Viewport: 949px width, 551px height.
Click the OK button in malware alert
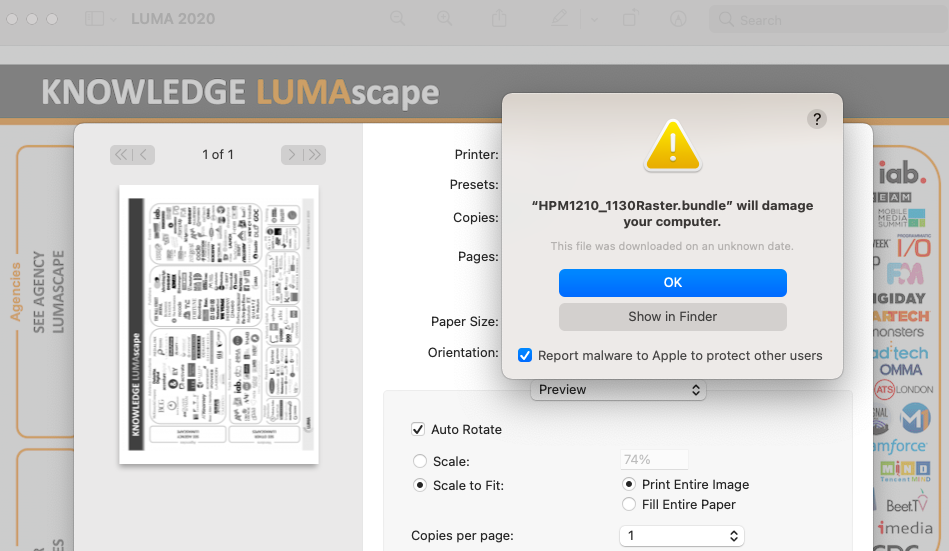[x=672, y=283]
